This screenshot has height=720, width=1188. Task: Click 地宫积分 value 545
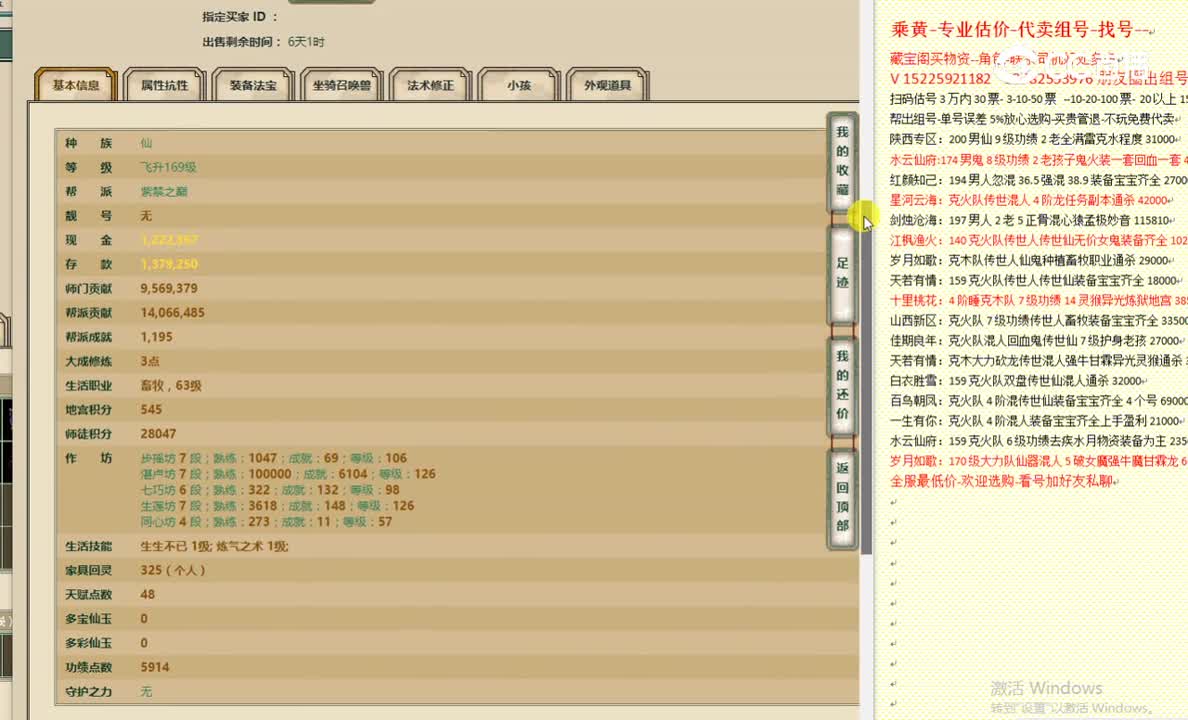[151, 409]
